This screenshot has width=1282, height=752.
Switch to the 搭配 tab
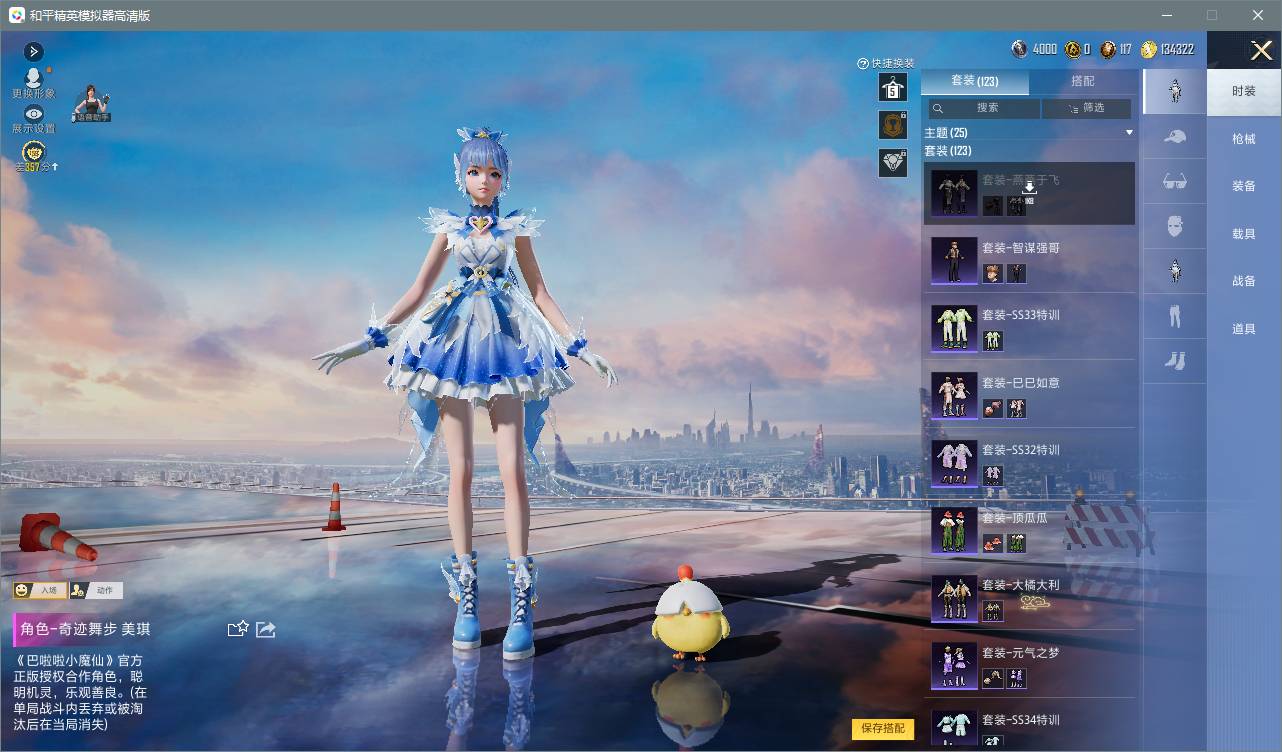pyautogui.click(x=1082, y=81)
